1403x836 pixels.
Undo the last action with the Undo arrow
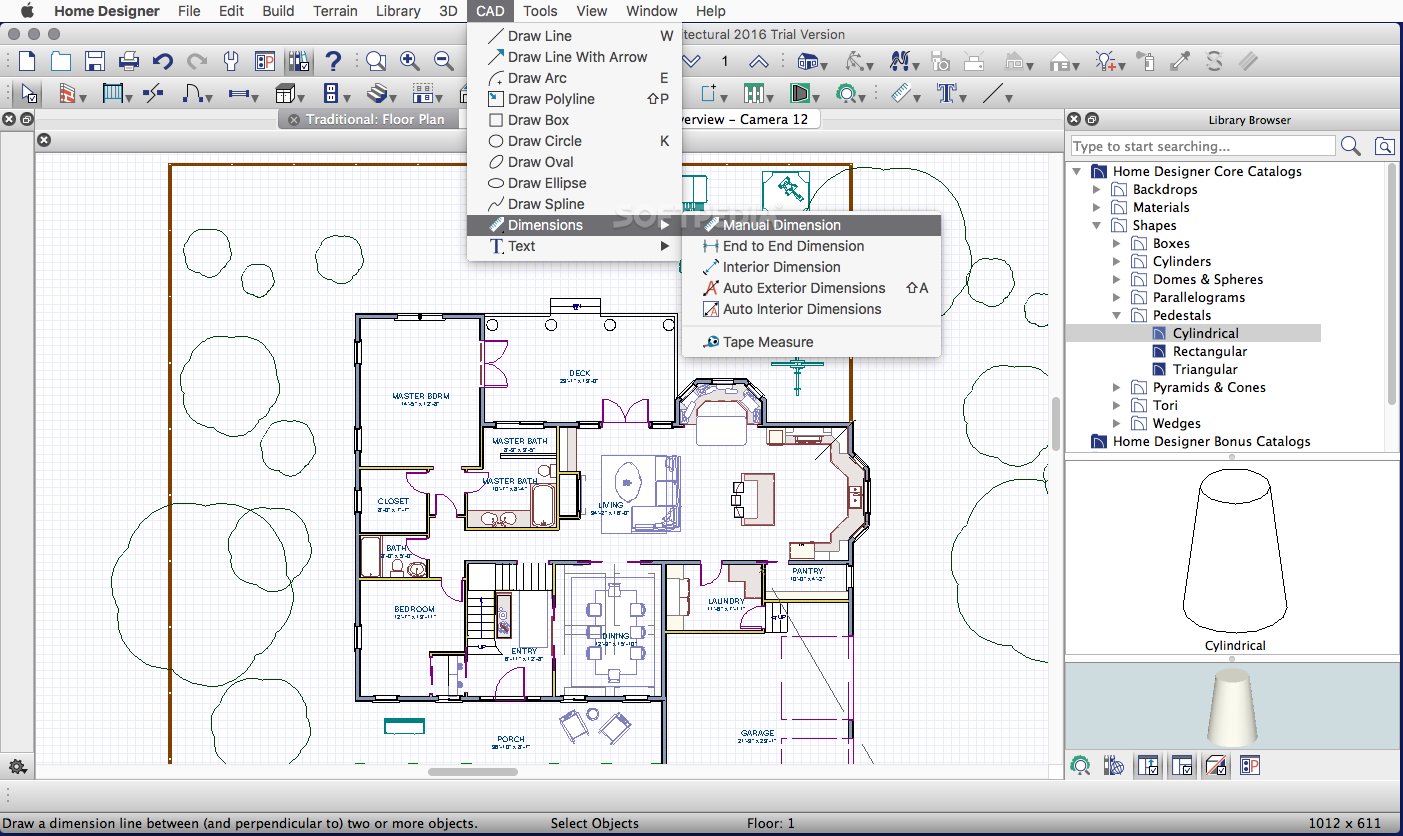[x=163, y=61]
